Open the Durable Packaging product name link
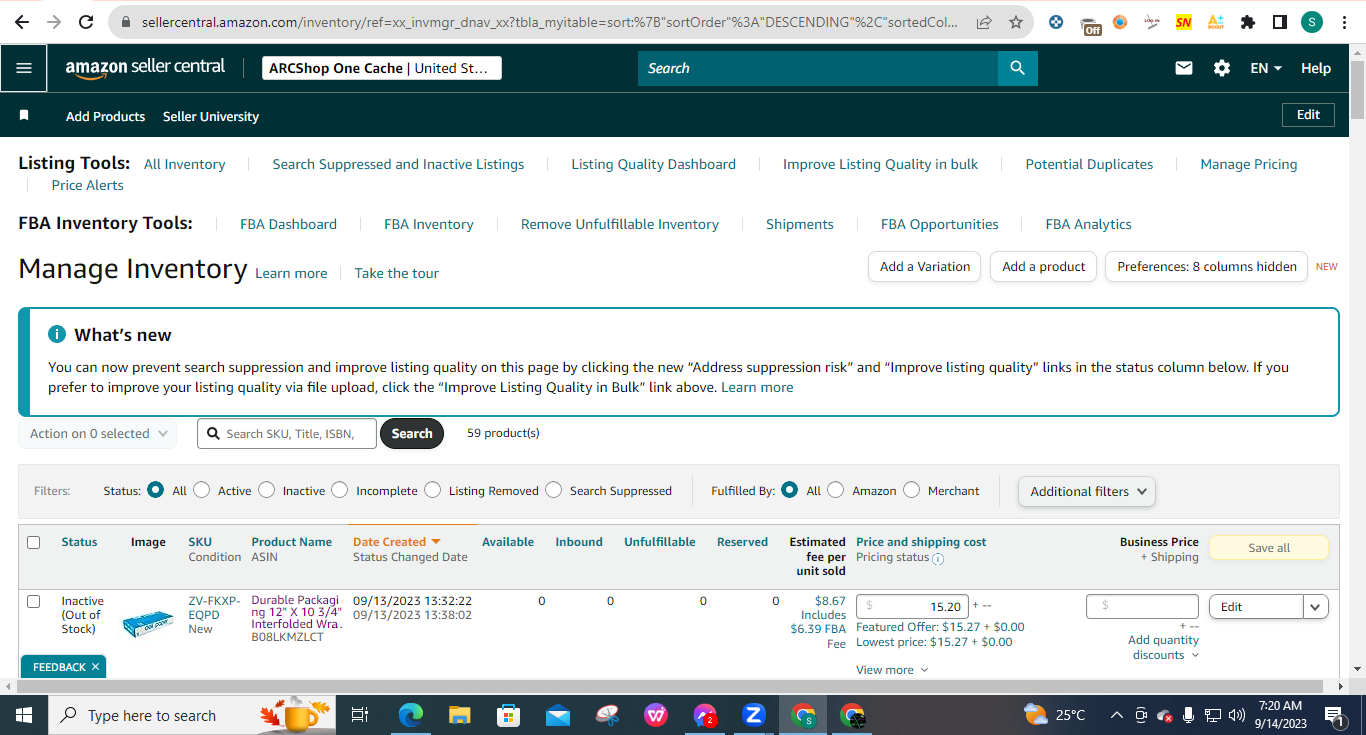The width and height of the screenshot is (1366, 735). (296, 612)
